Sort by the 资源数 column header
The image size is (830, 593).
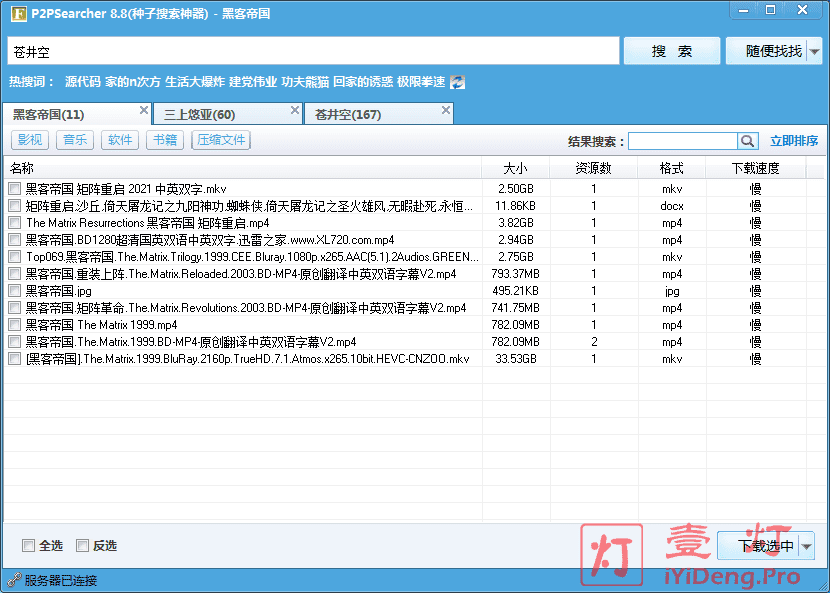pyautogui.click(x=593, y=168)
